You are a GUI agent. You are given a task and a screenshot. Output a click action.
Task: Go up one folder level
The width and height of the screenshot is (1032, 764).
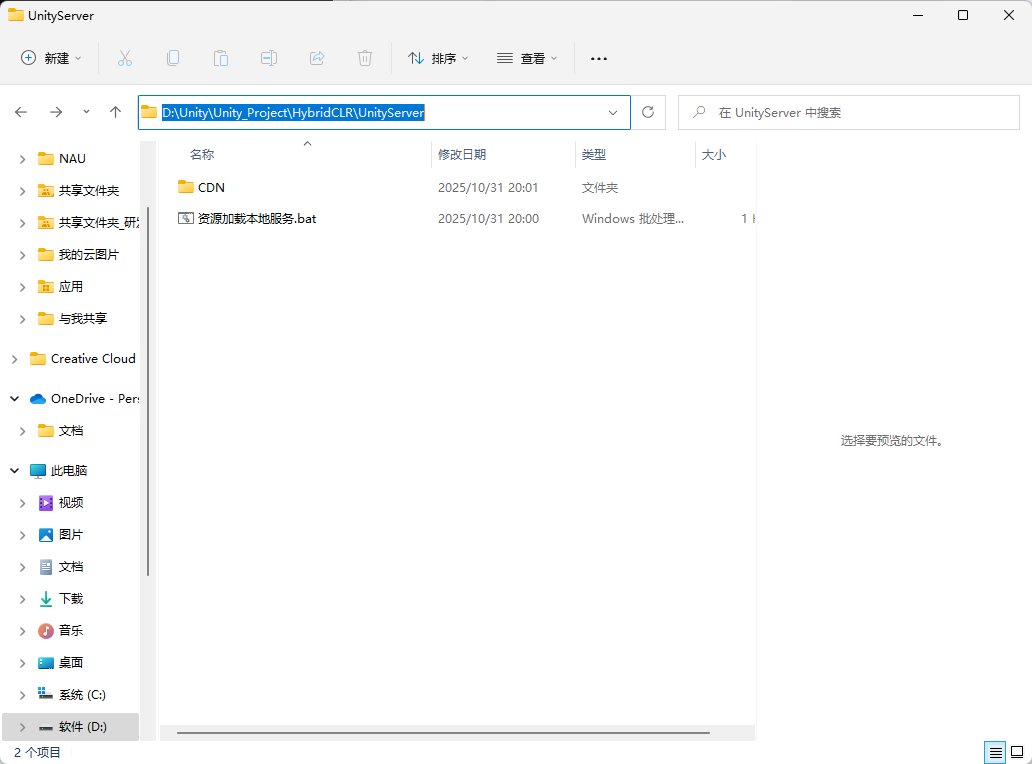(x=115, y=112)
